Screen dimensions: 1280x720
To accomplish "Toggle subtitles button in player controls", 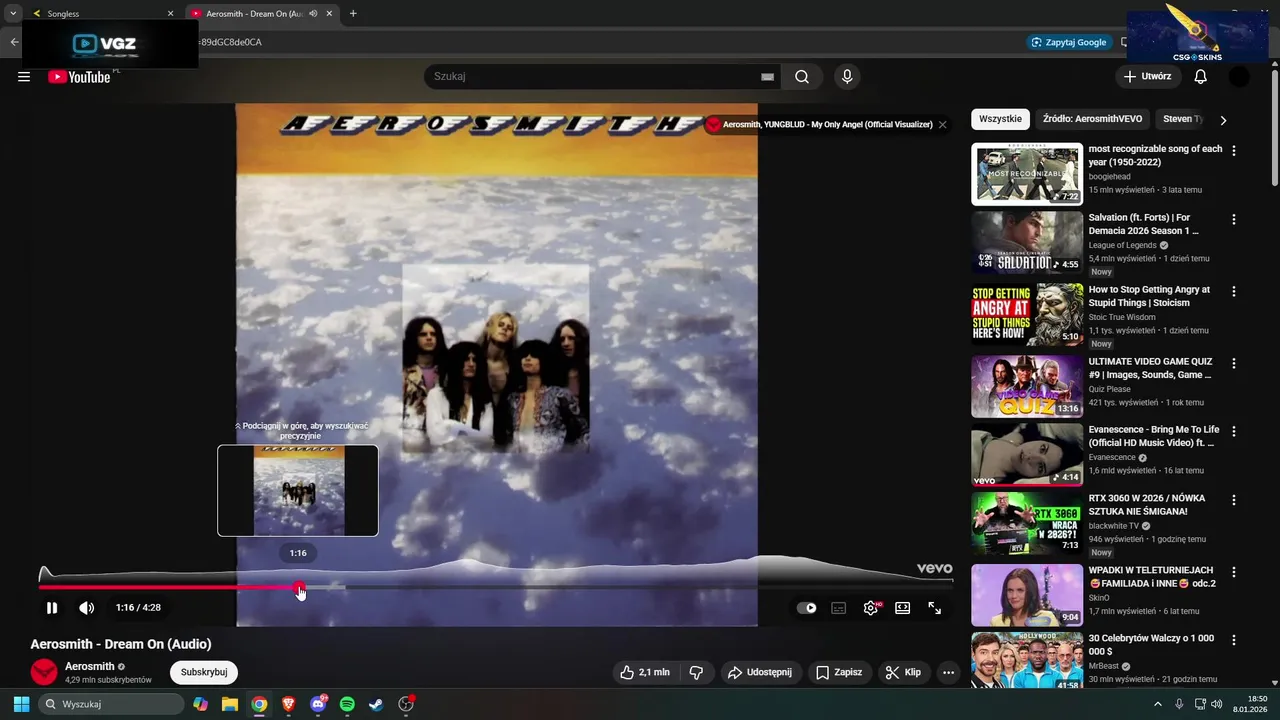I will click(839, 608).
